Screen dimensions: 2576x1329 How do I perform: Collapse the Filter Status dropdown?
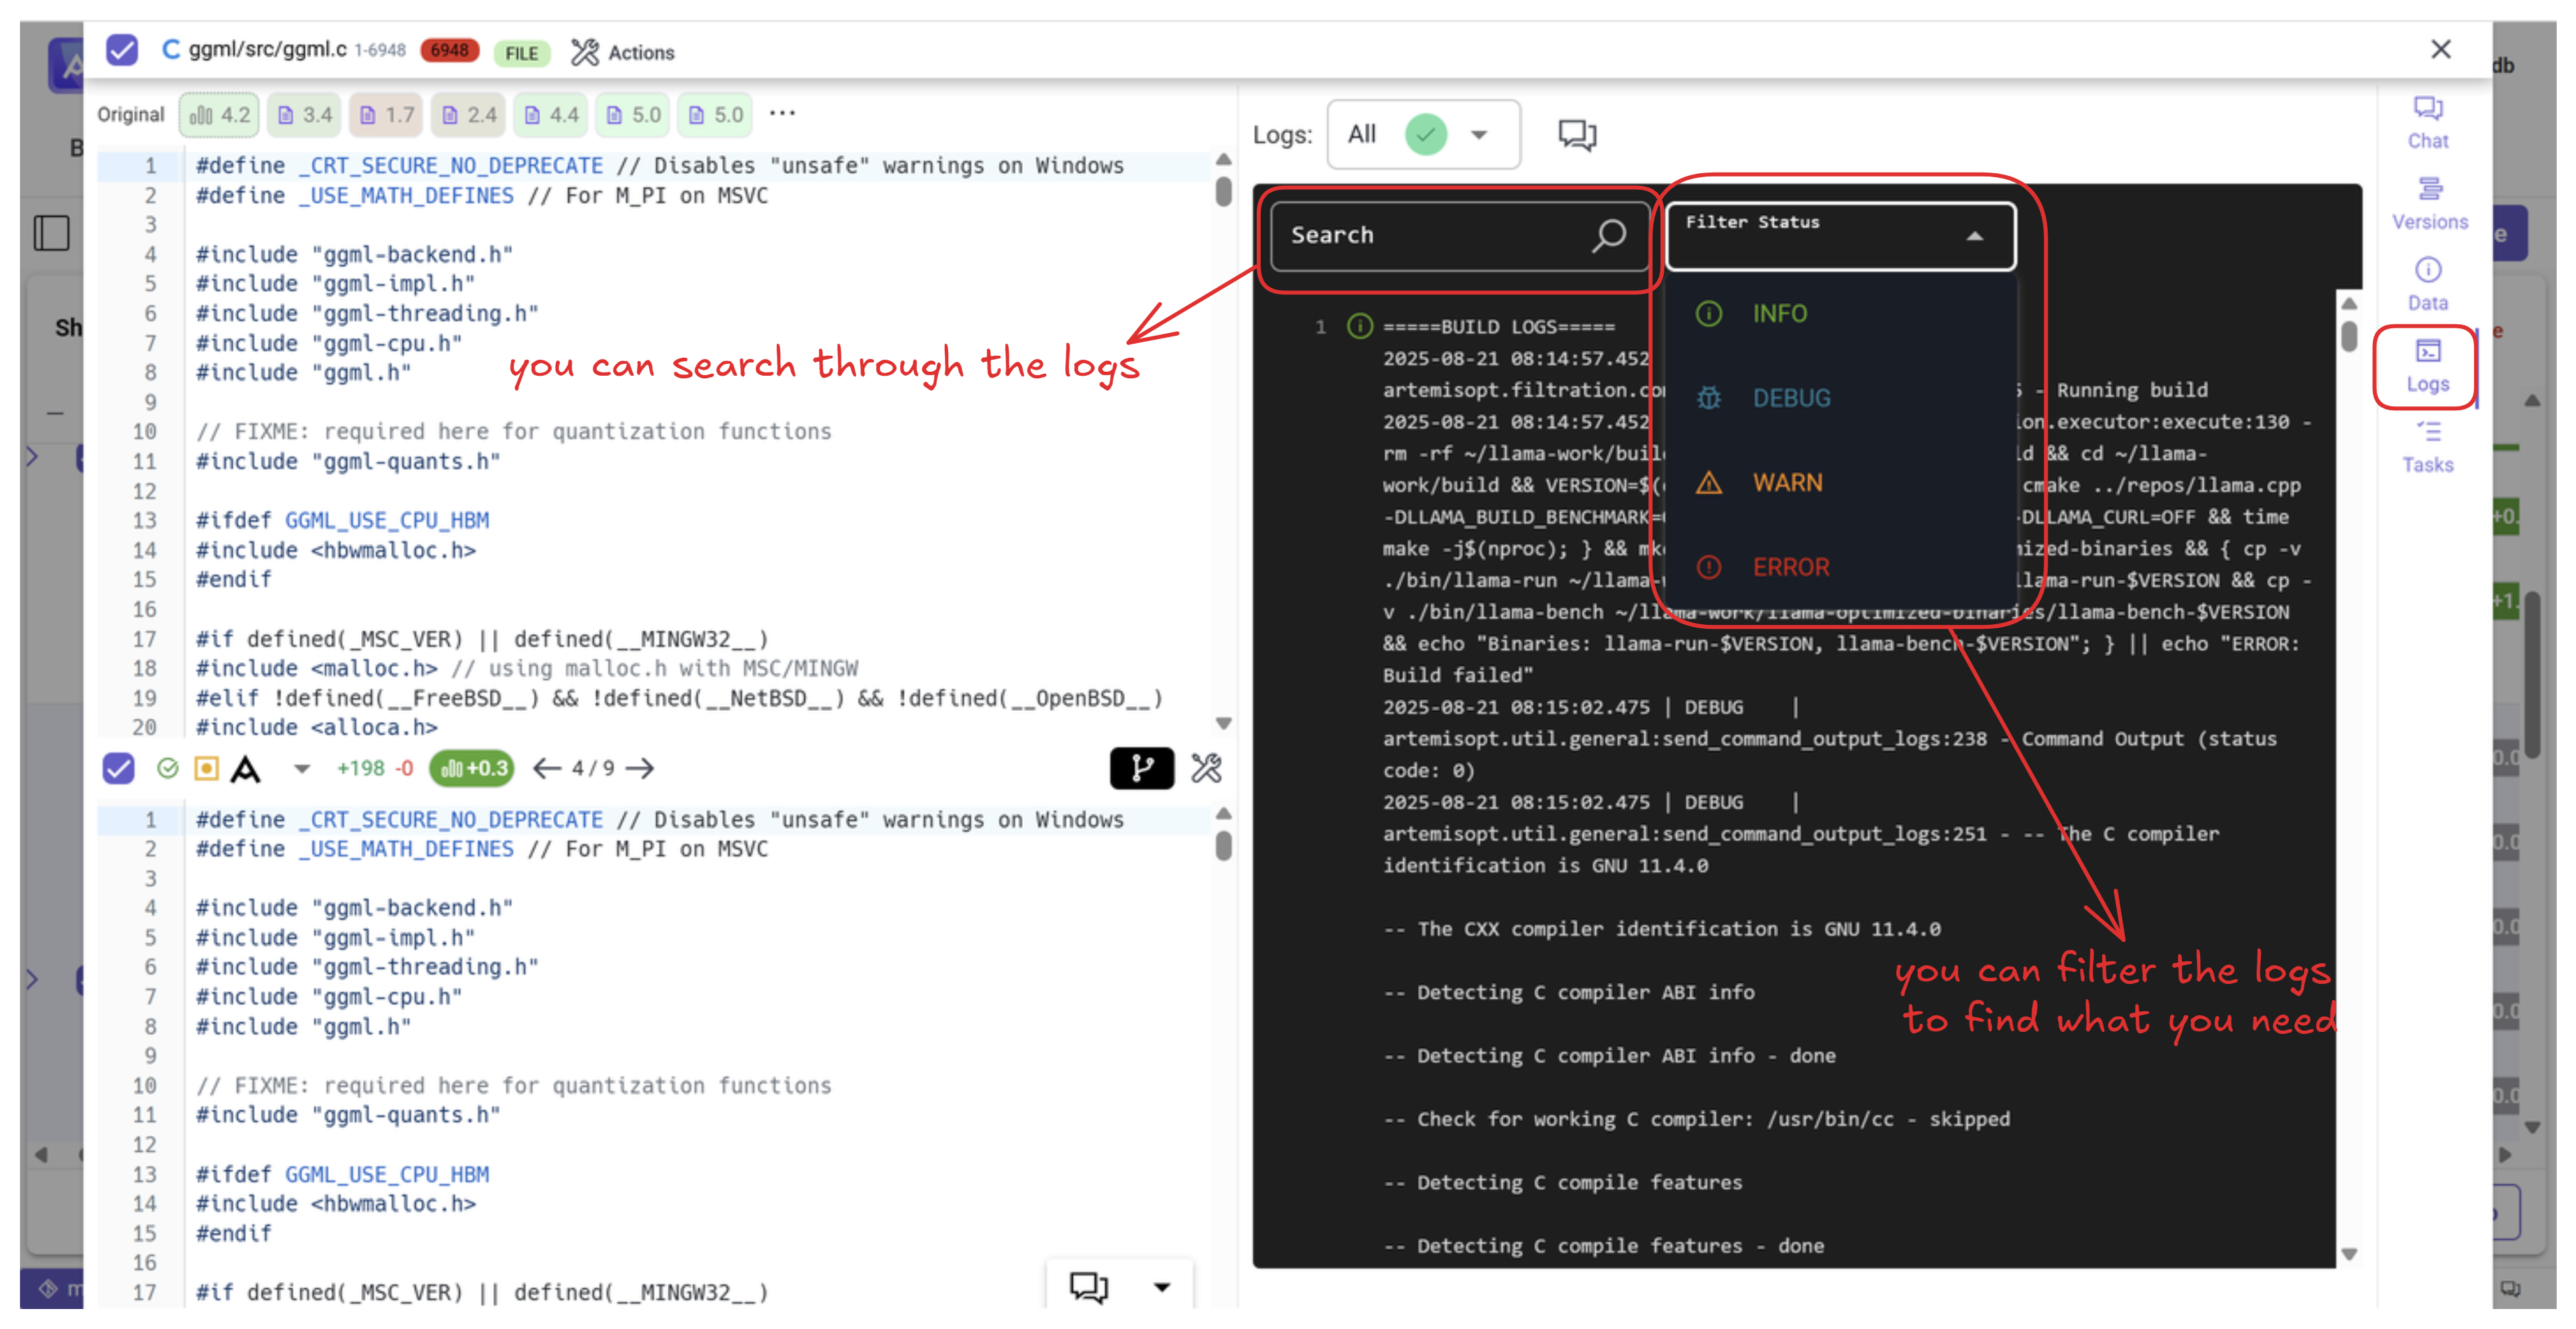1974,237
